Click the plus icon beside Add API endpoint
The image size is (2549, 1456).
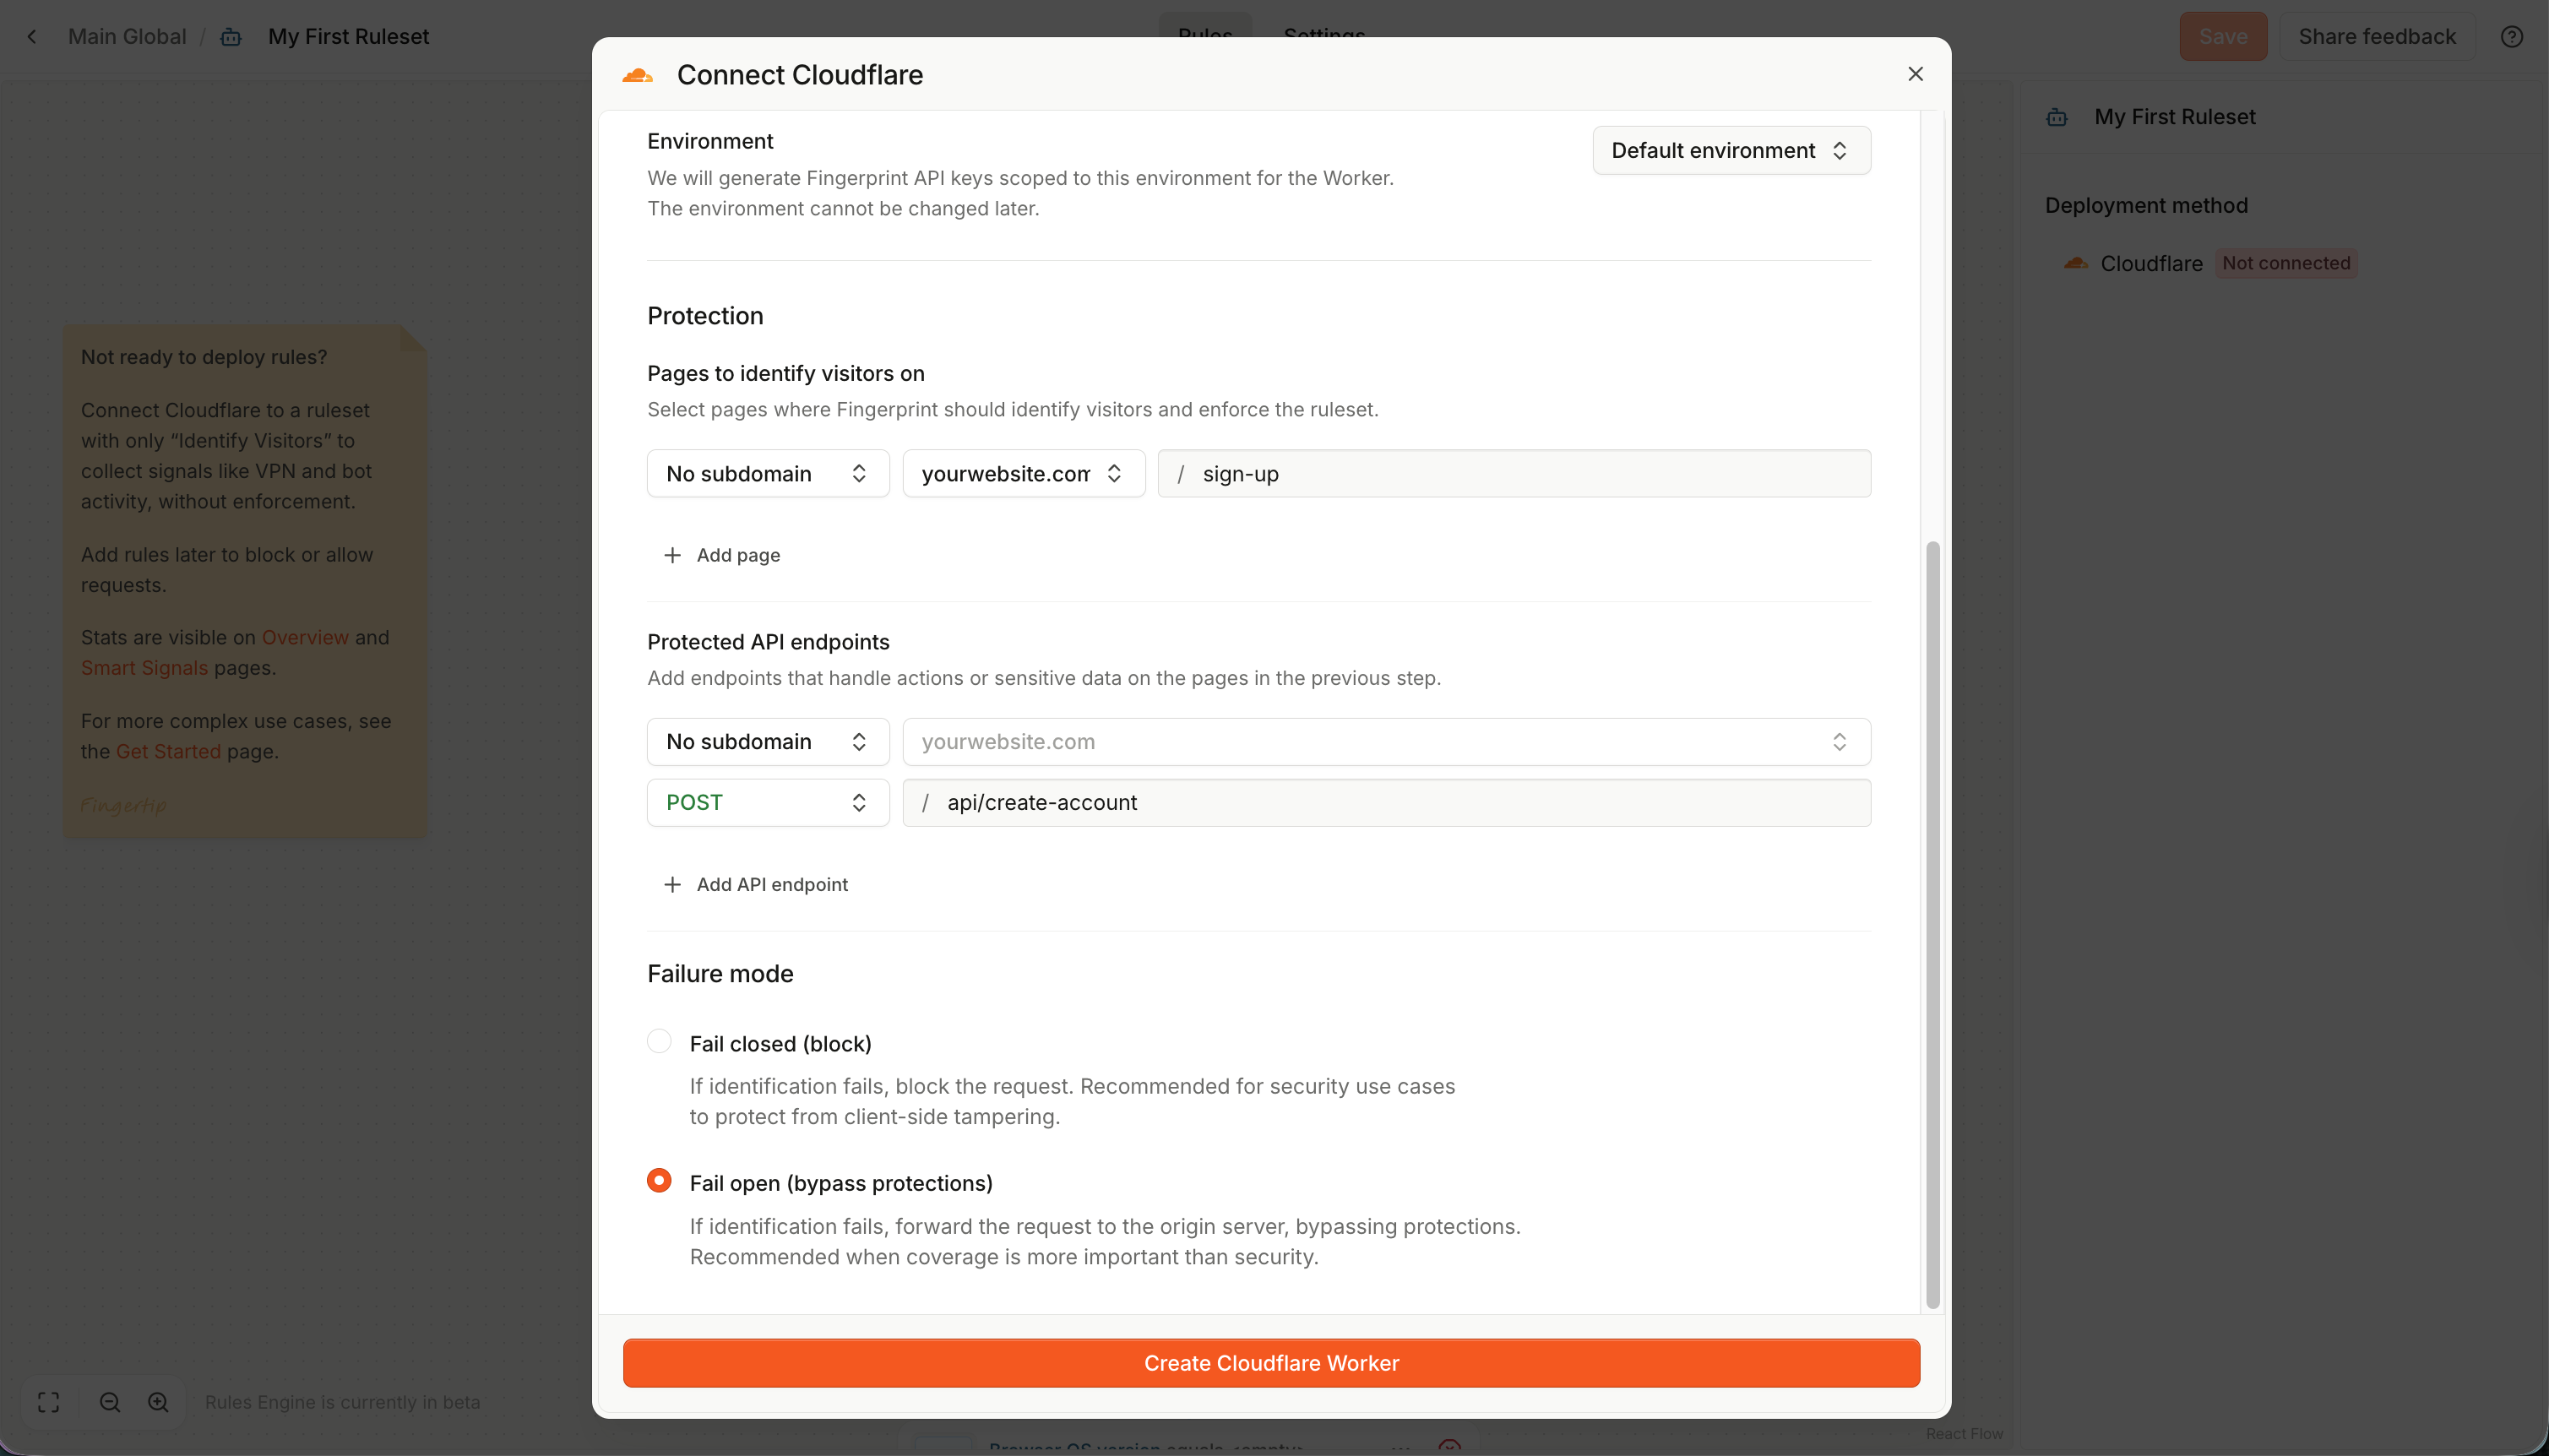(672, 884)
